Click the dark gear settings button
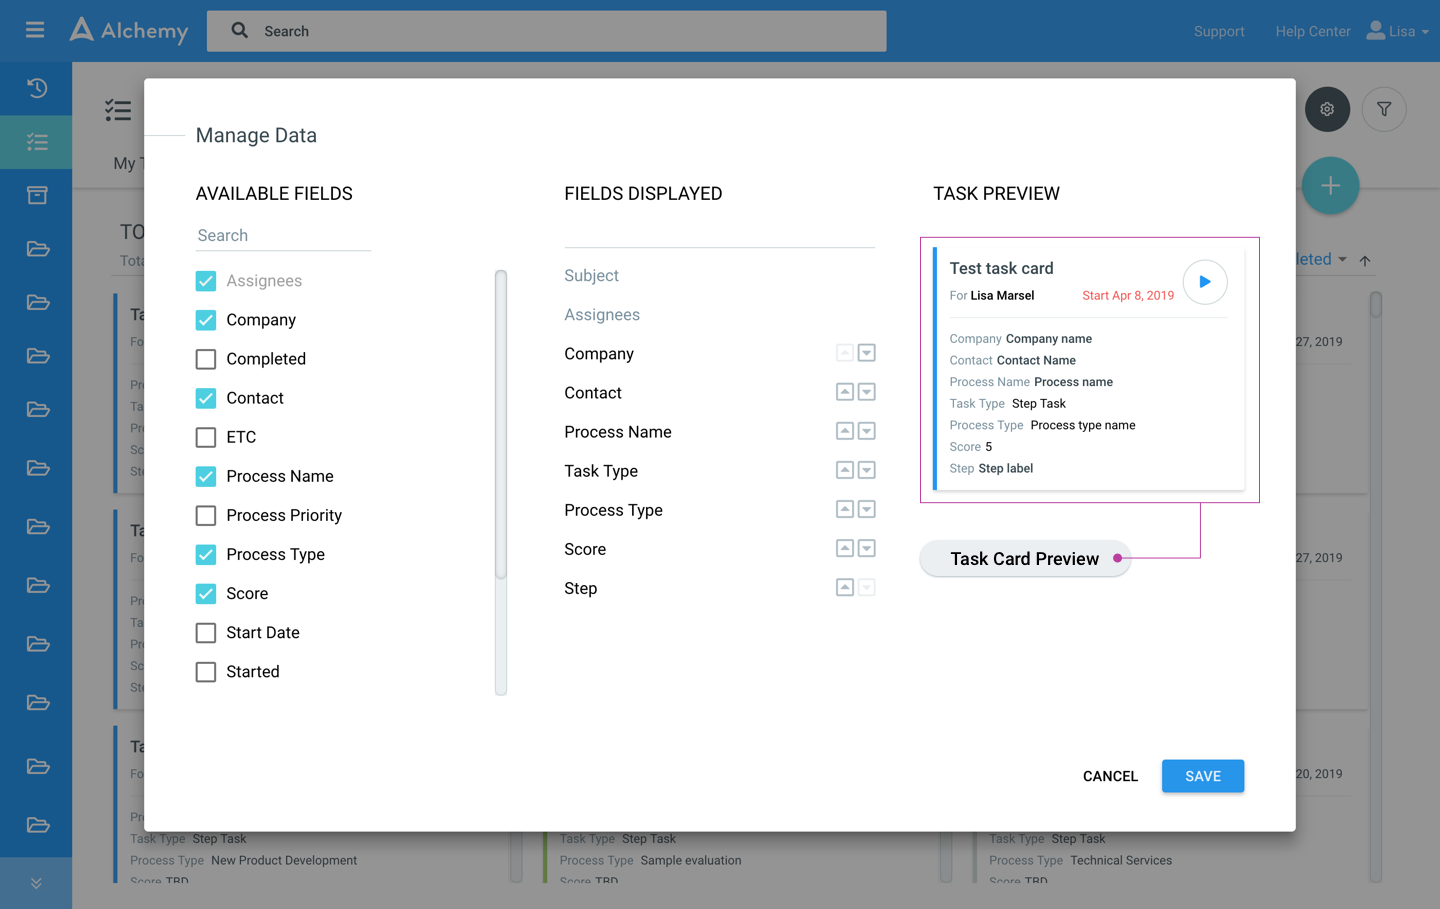Image resolution: width=1440 pixels, height=909 pixels. pos(1327,109)
